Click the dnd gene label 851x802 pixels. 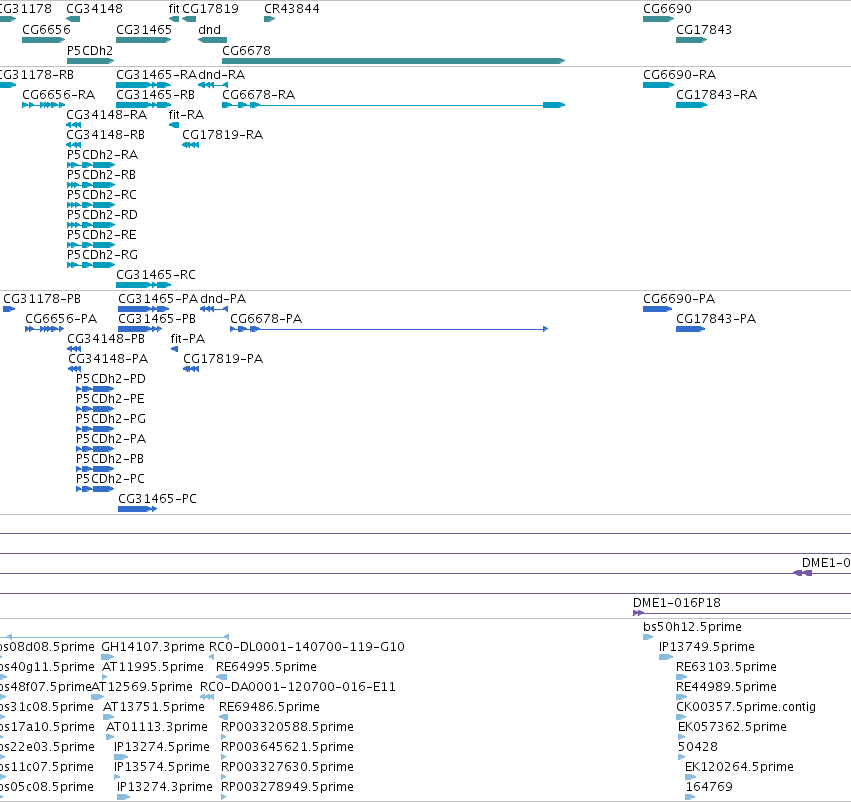[209, 29]
